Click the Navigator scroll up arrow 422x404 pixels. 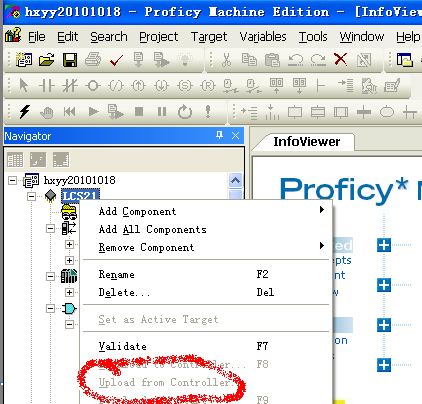(x=235, y=181)
